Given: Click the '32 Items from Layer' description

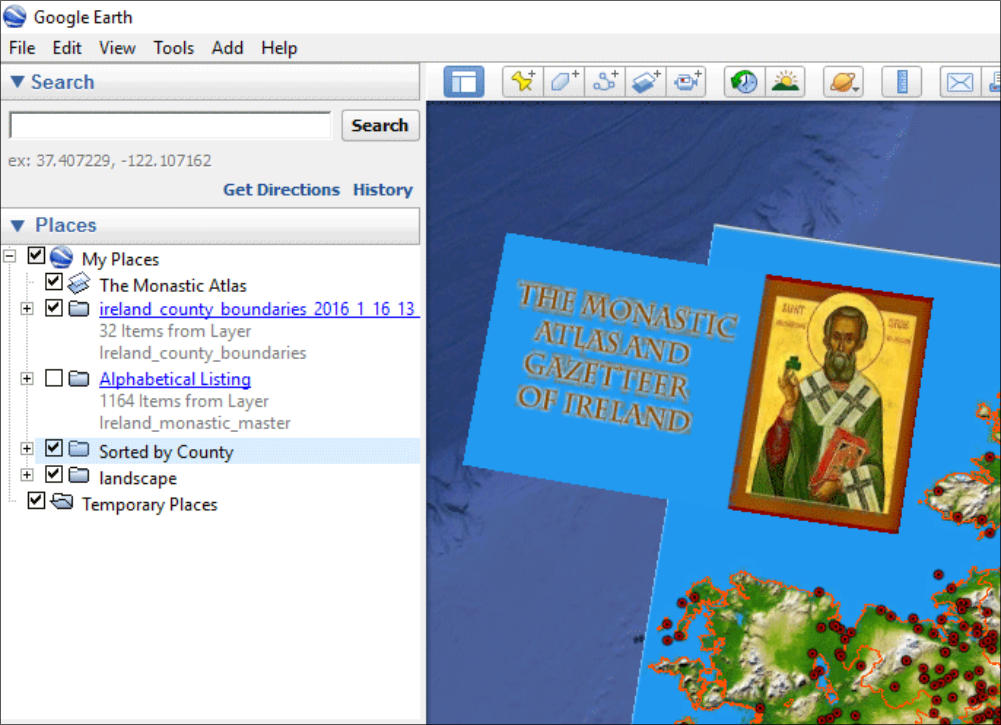Looking at the screenshot, I should click(x=175, y=331).
